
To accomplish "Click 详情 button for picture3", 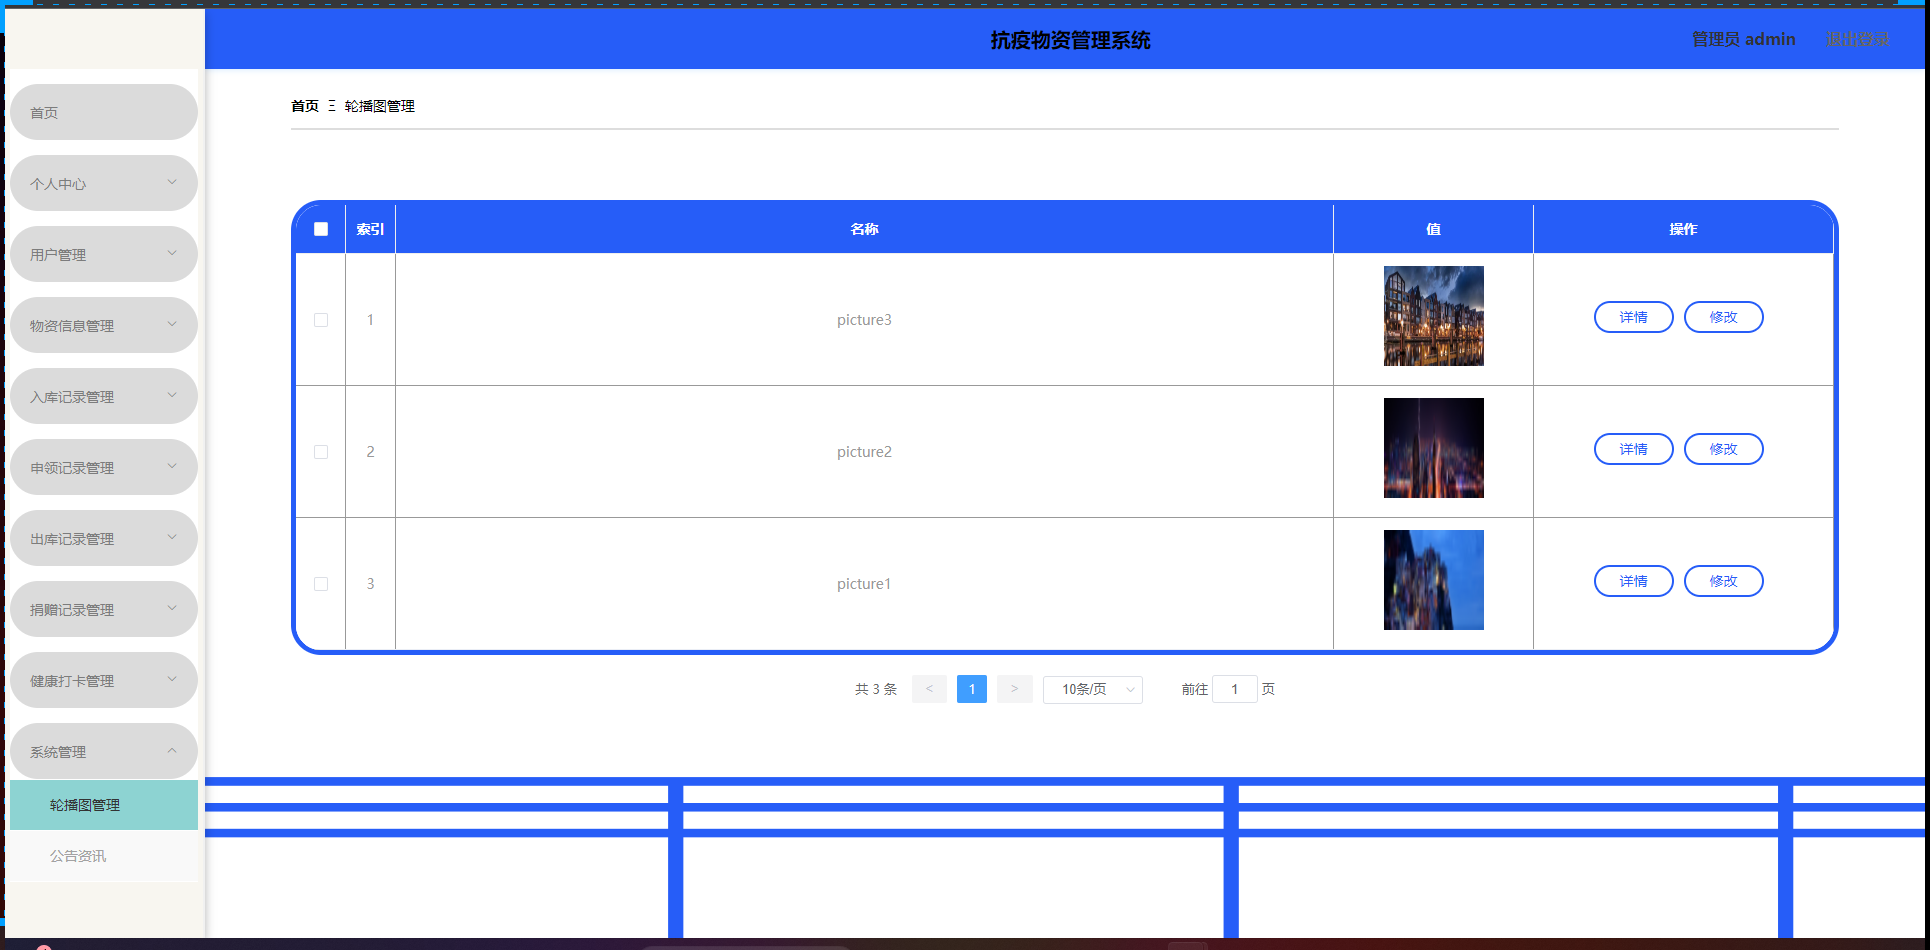I will [x=1633, y=317].
